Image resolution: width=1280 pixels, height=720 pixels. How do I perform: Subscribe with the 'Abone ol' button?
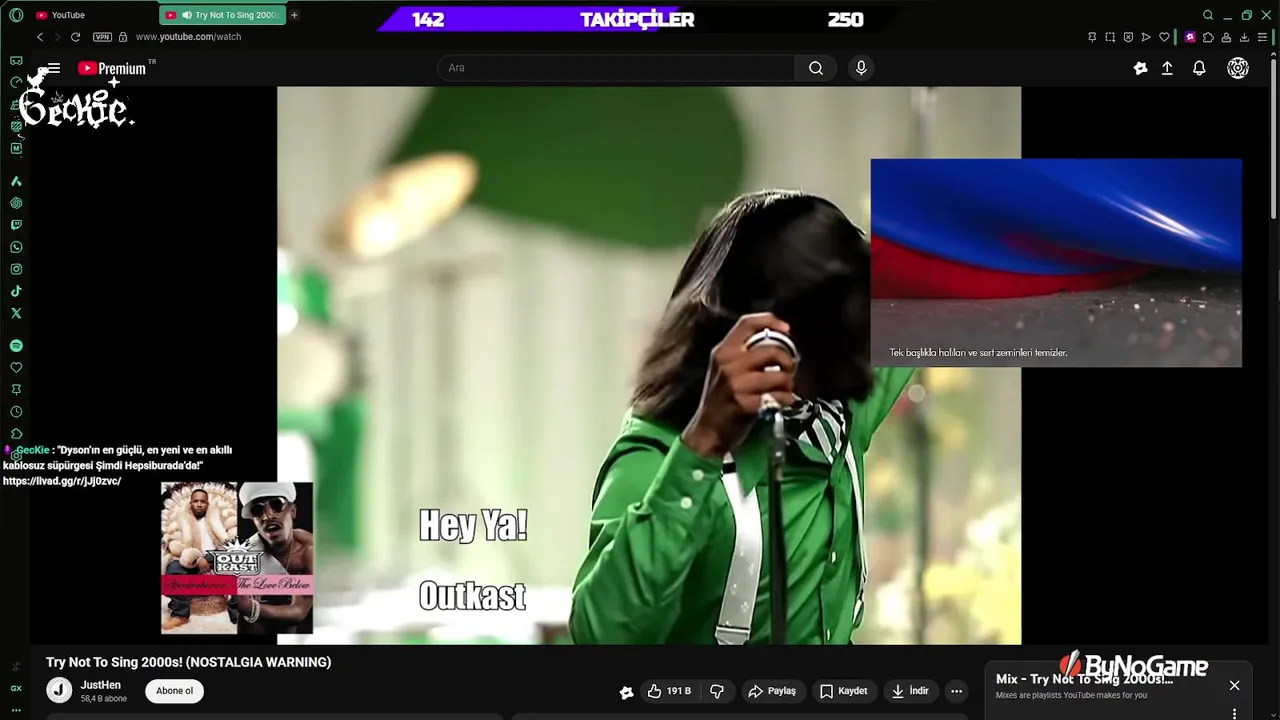click(x=174, y=691)
